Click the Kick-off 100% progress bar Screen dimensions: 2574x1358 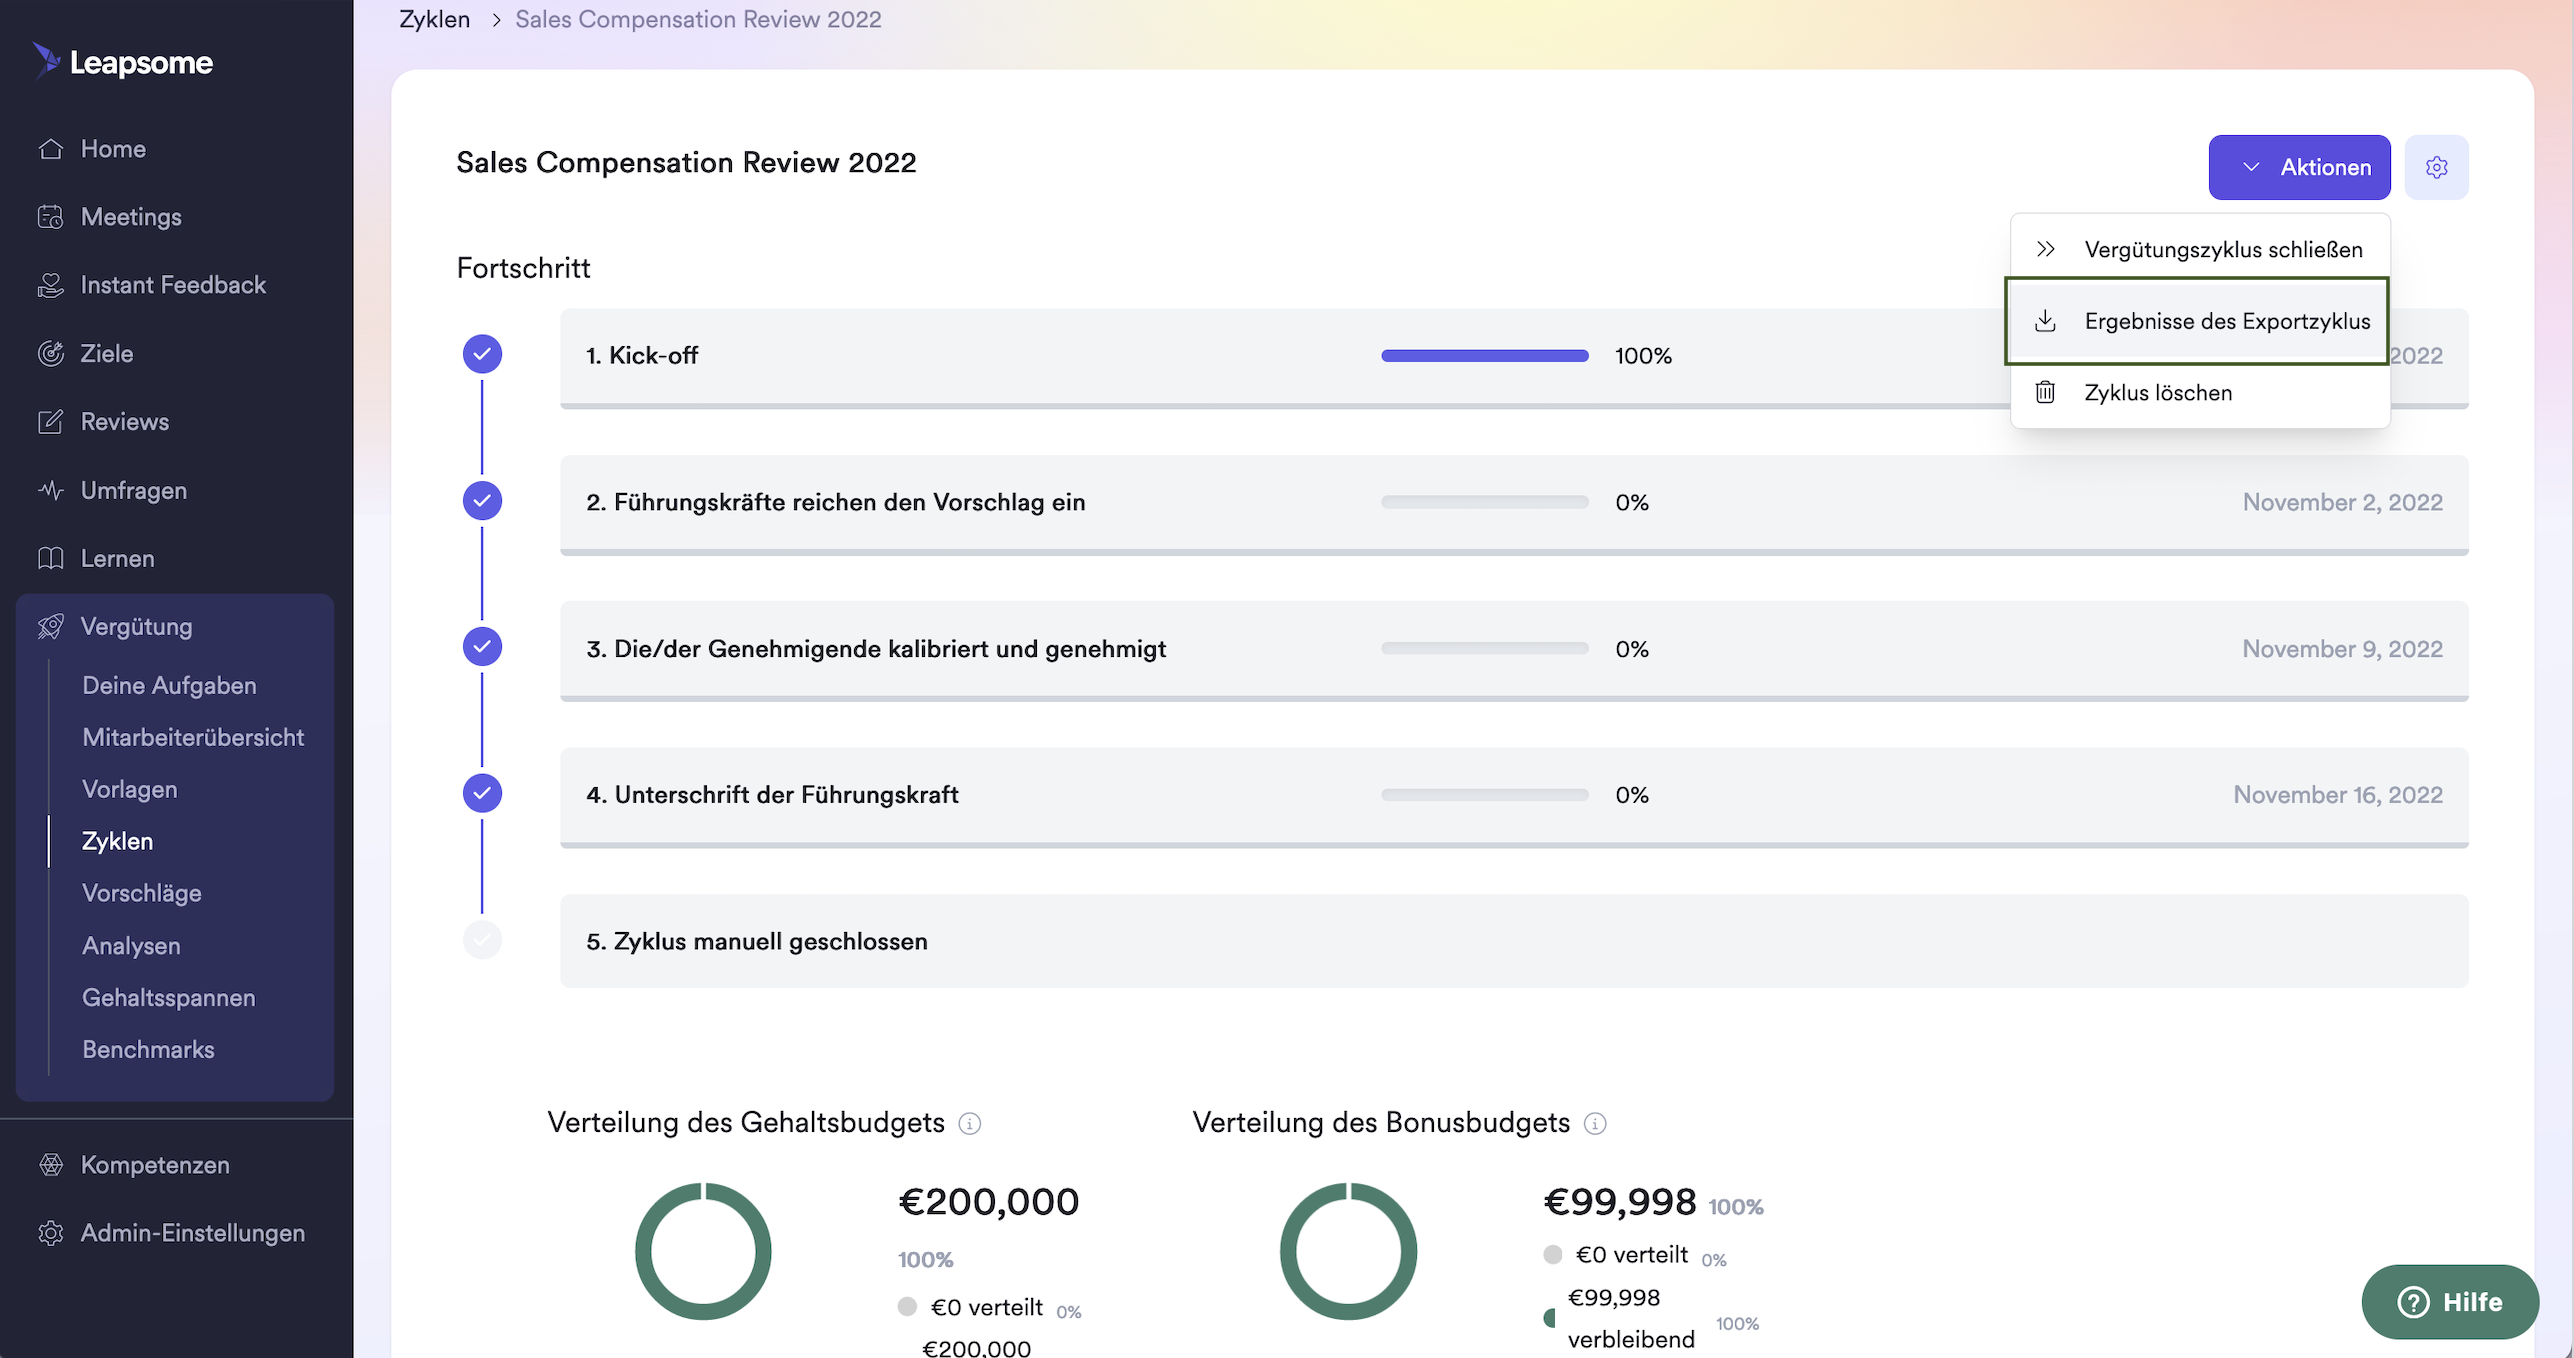(x=1484, y=356)
